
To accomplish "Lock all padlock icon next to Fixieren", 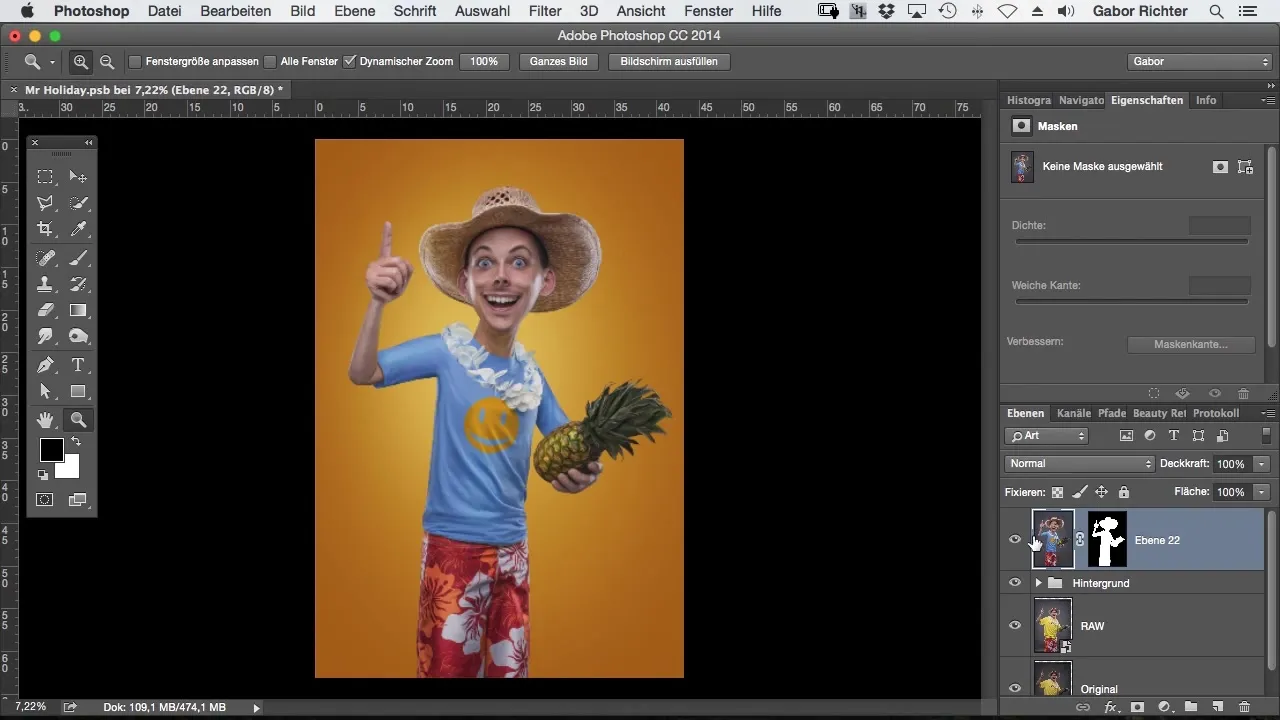I will click(x=1124, y=492).
